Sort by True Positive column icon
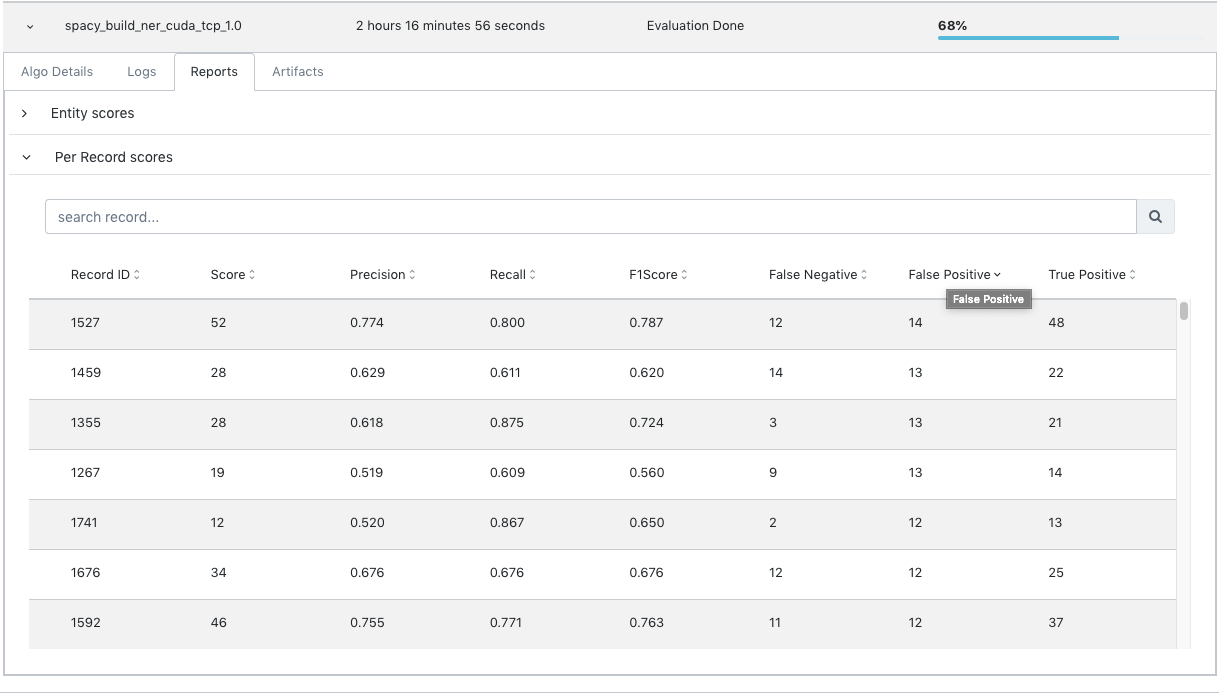Screen dimensions: 1219x693 (1132, 275)
